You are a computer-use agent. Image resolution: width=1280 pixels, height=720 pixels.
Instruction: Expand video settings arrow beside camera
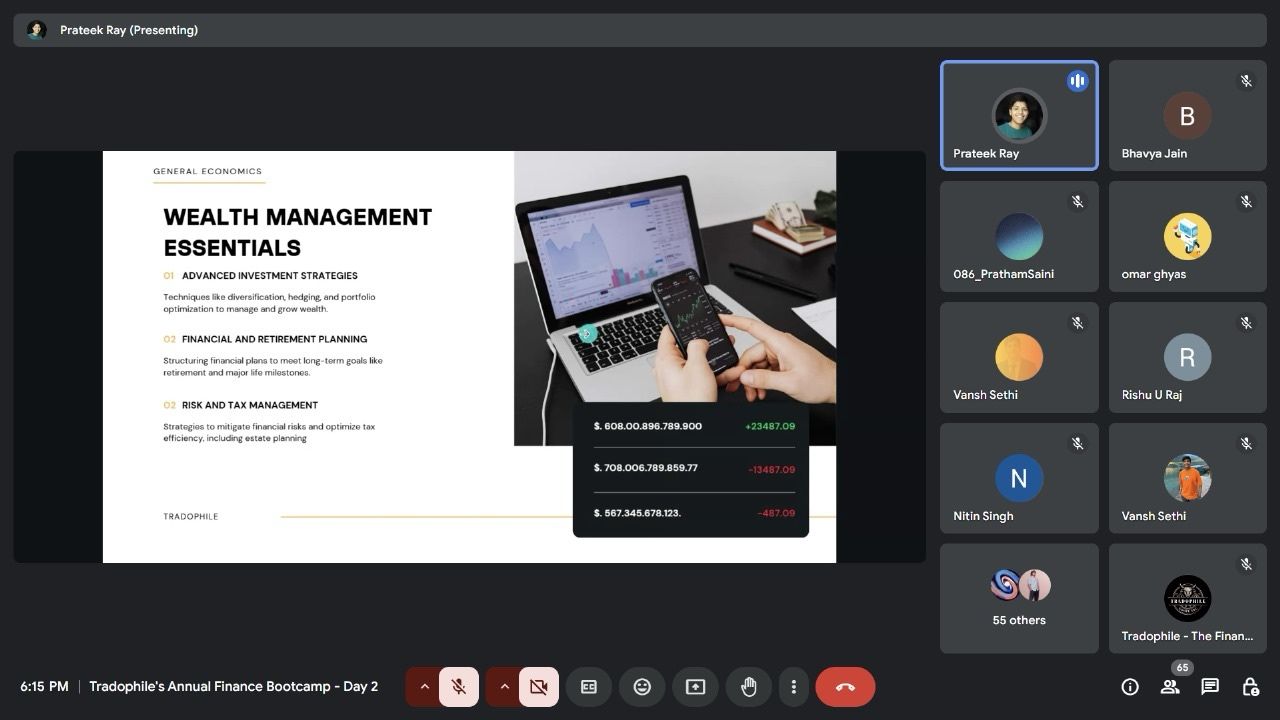[504, 687]
